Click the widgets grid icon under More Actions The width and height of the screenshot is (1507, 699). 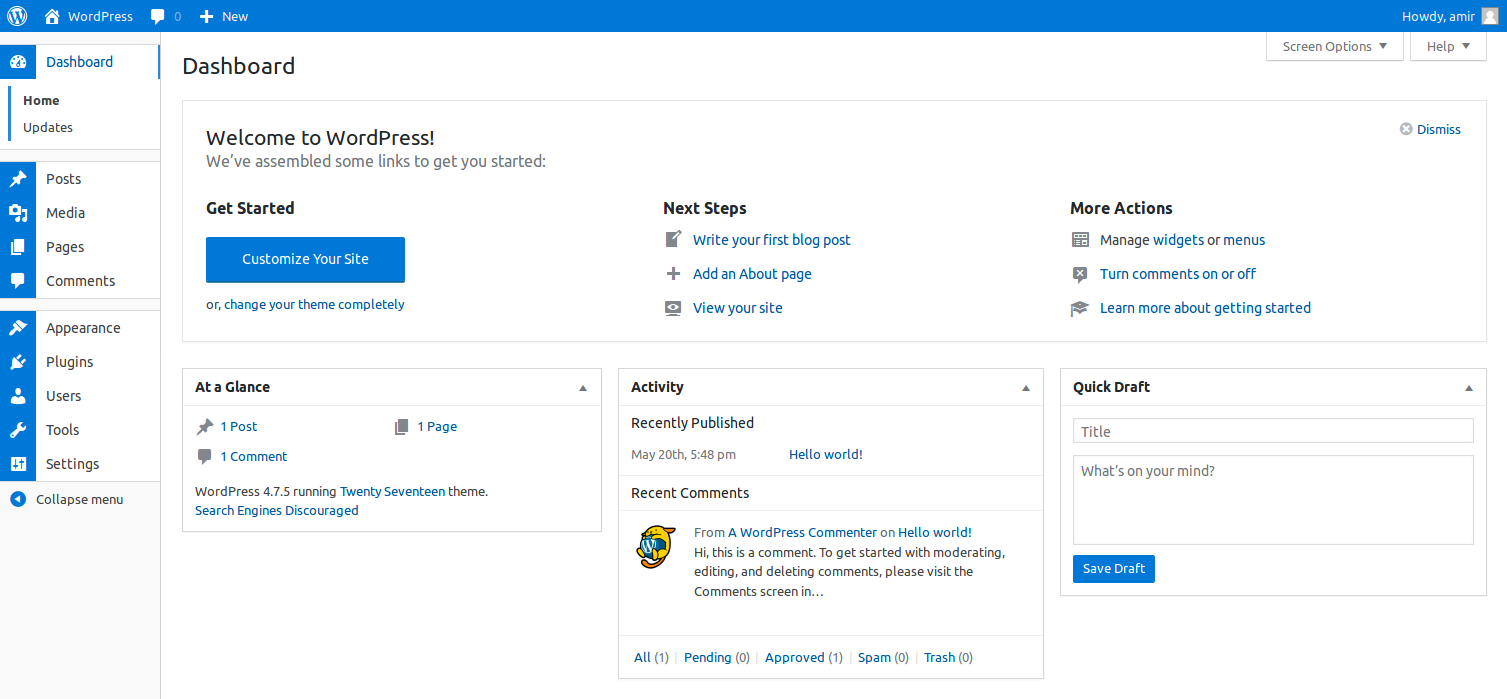pos(1080,240)
